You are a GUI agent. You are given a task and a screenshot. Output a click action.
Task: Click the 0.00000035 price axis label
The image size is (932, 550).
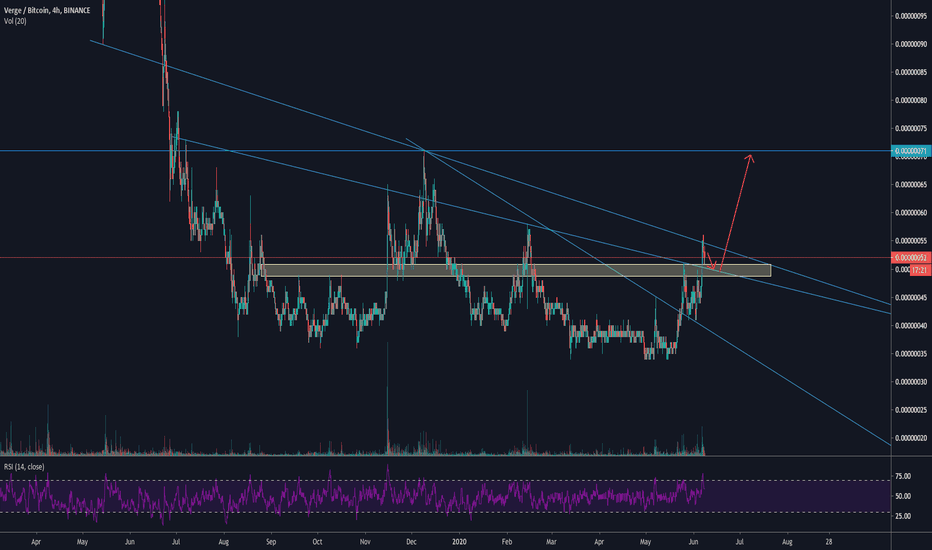coord(911,354)
